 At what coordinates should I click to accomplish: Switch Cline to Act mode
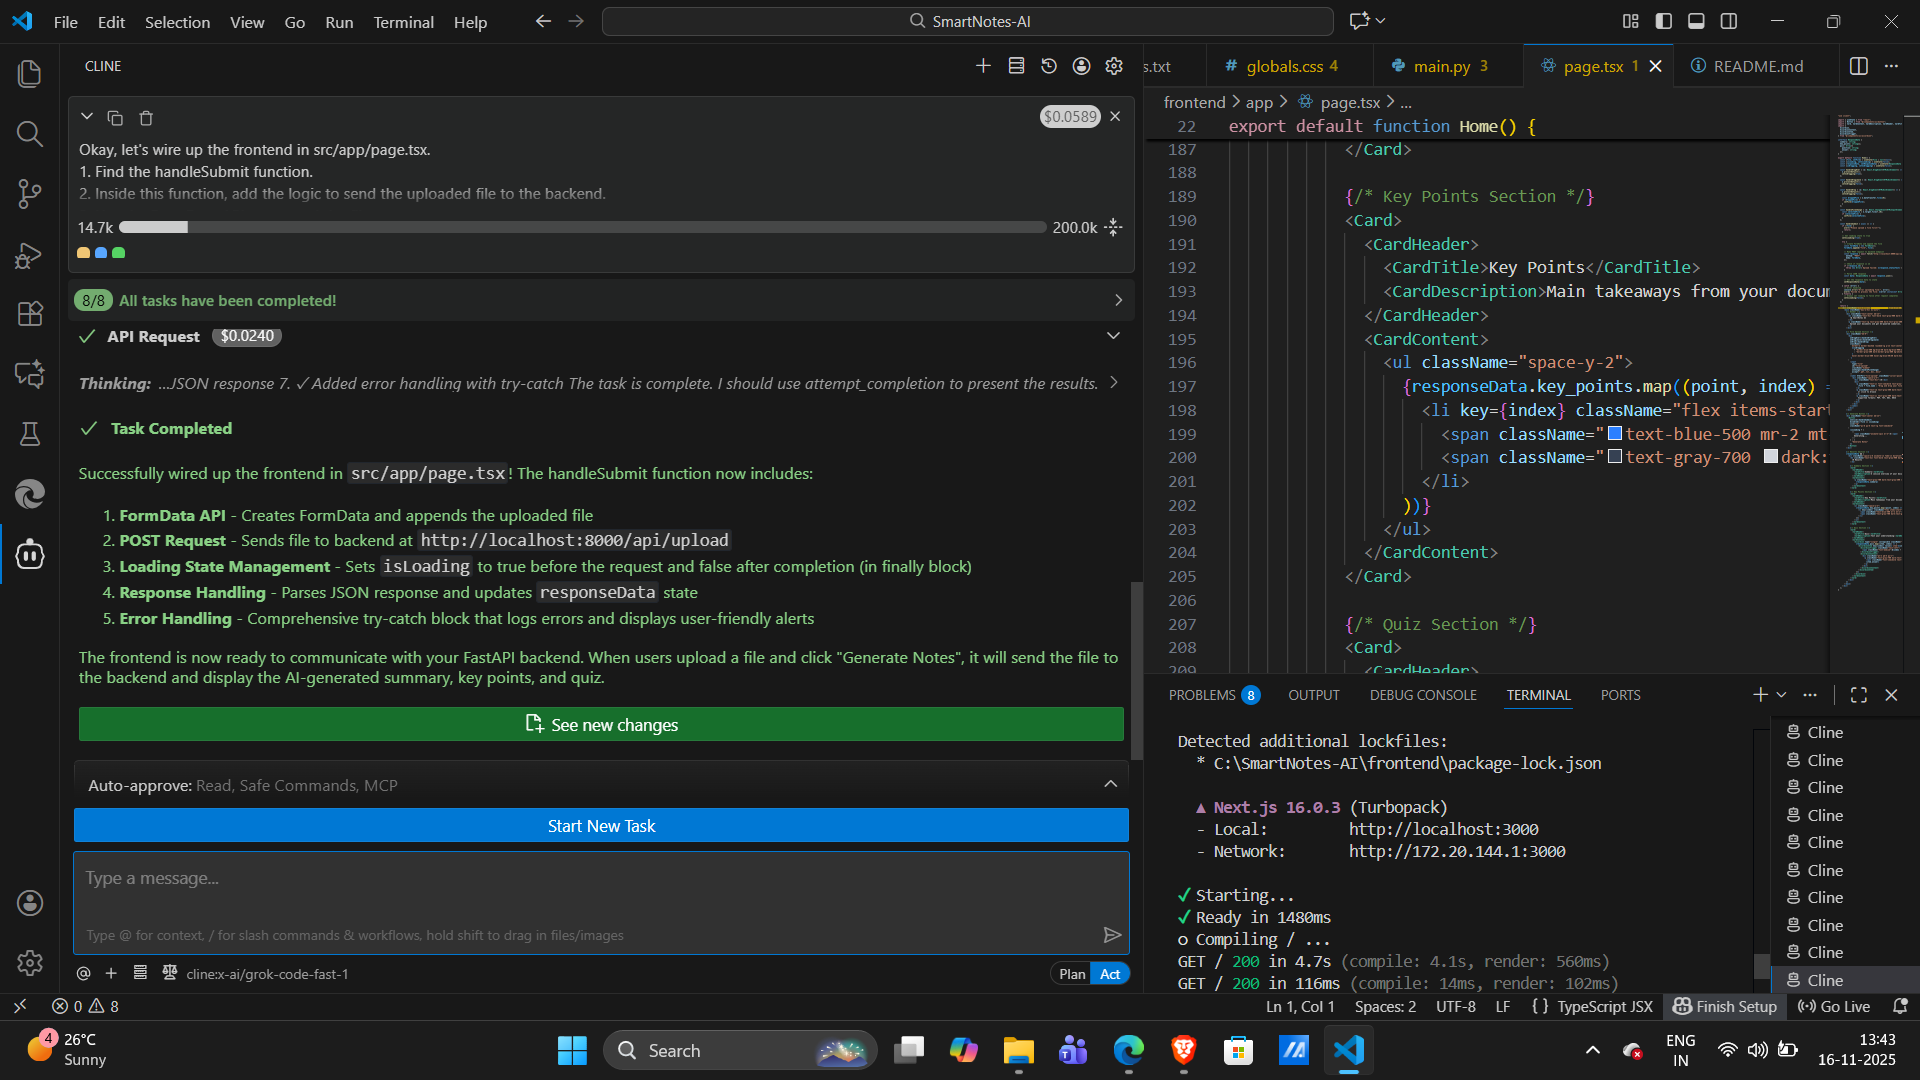pyautogui.click(x=1110, y=974)
